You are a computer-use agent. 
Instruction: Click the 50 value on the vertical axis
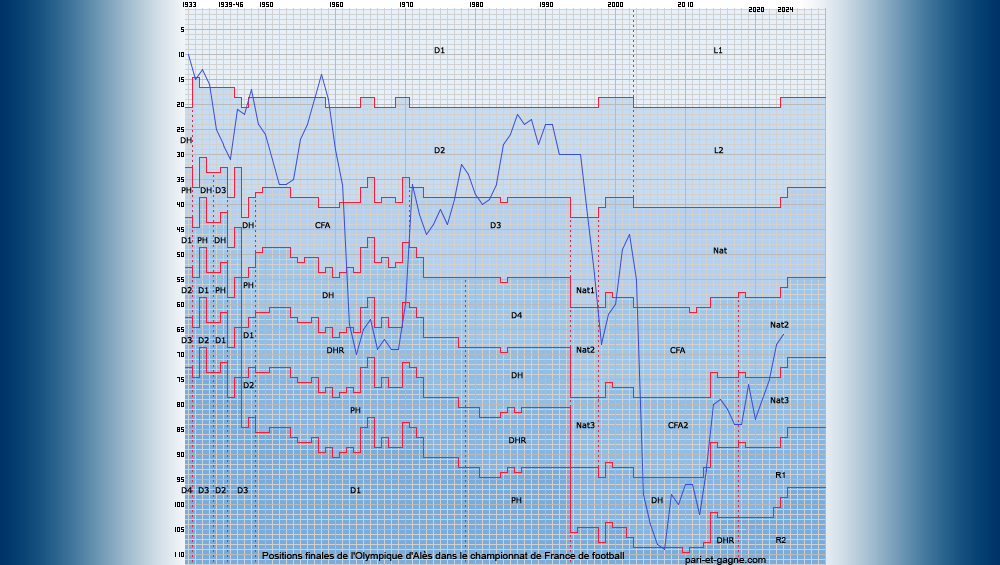coord(180,254)
